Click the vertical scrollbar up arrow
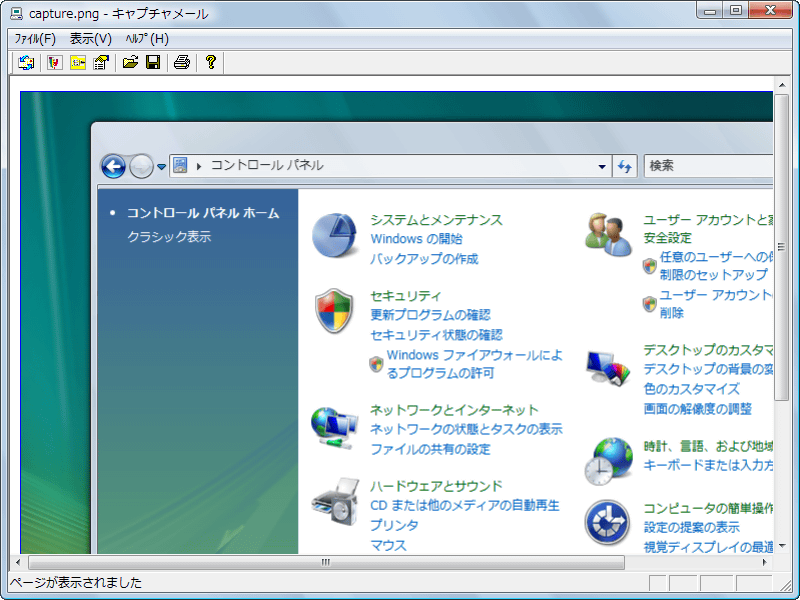Viewport: 800px width, 600px height. point(782,85)
